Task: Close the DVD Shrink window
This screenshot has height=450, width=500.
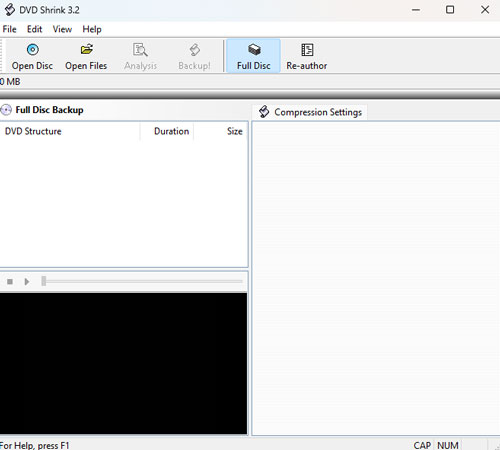Action: point(485,10)
